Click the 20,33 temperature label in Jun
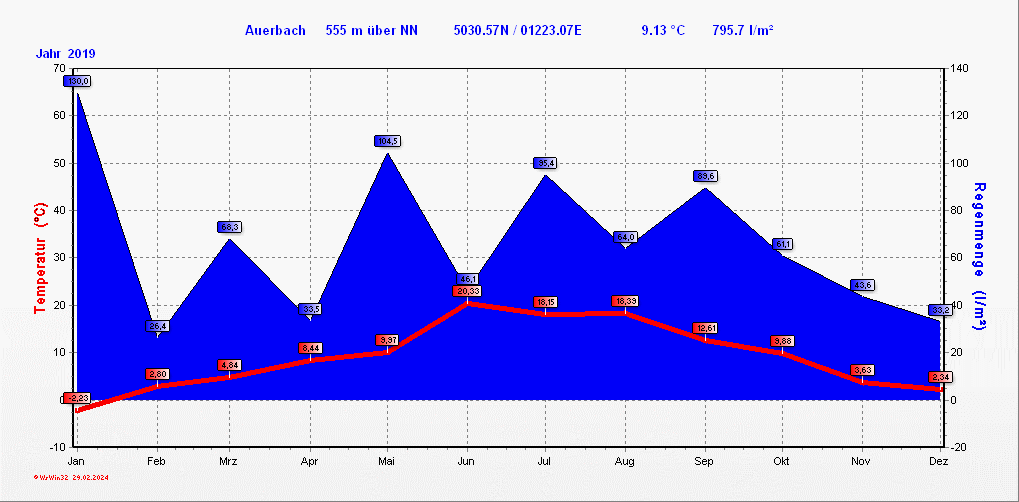The width and height of the screenshot is (1019, 502). pyautogui.click(x=467, y=291)
